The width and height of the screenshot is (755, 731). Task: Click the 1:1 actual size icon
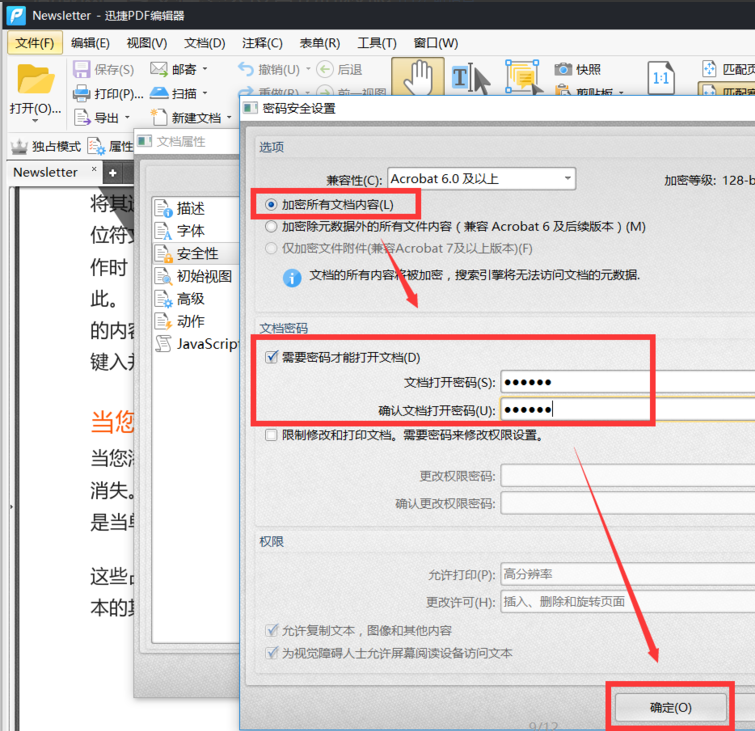pos(661,77)
